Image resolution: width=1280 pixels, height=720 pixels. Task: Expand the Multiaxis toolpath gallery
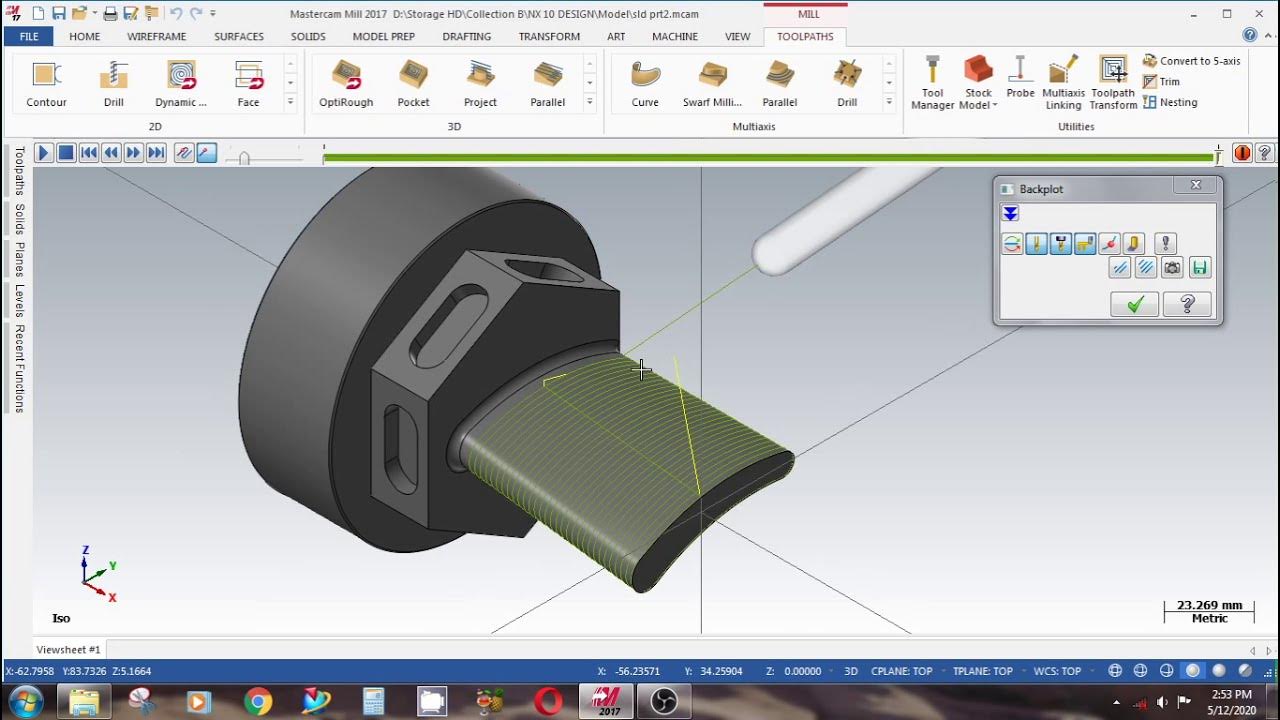(x=888, y=102)
